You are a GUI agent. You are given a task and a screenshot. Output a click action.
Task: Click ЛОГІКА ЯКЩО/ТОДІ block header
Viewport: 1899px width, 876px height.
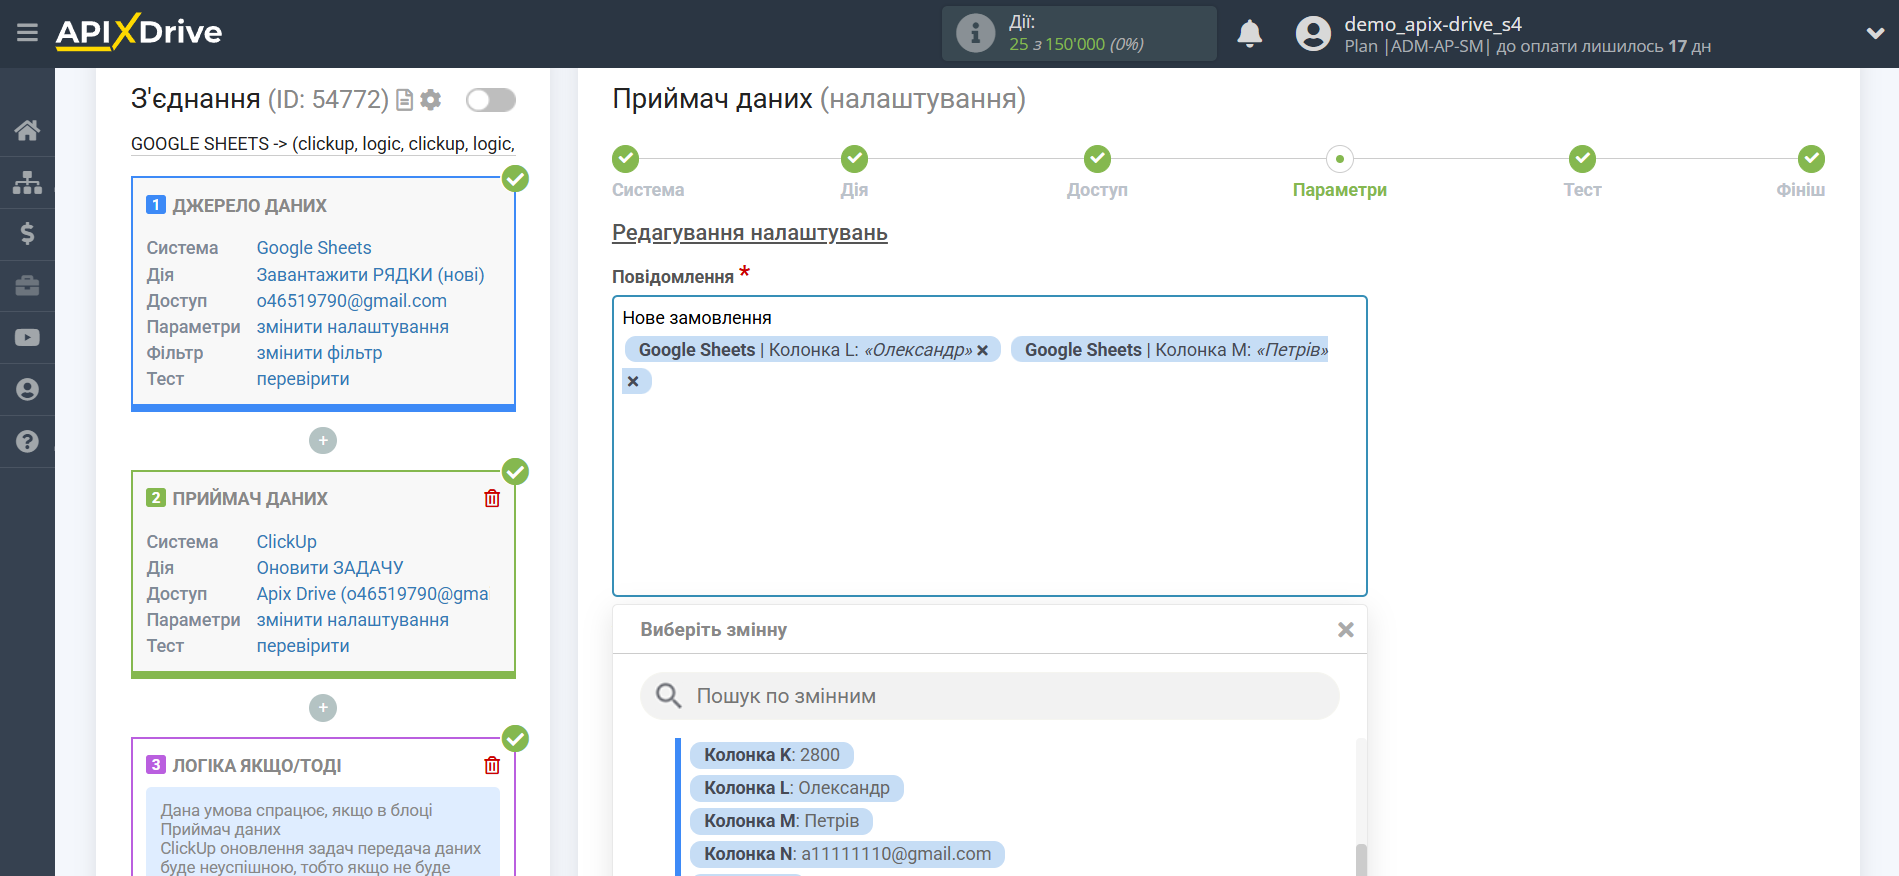[x=257, y=765]
